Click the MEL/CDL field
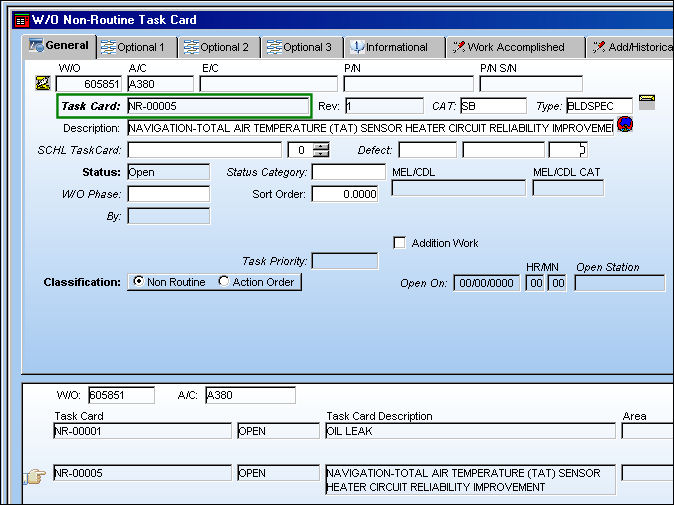The width and height of the screenshot is (674, 505). [459, 188]
